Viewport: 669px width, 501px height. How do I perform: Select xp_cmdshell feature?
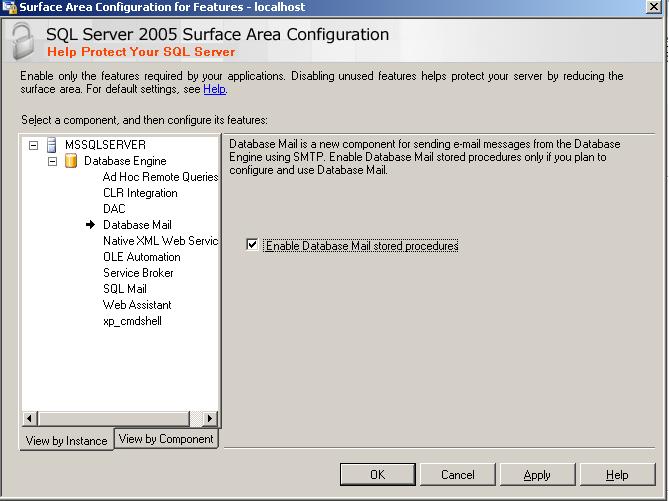pyautogui.click(x=132, y=321)
